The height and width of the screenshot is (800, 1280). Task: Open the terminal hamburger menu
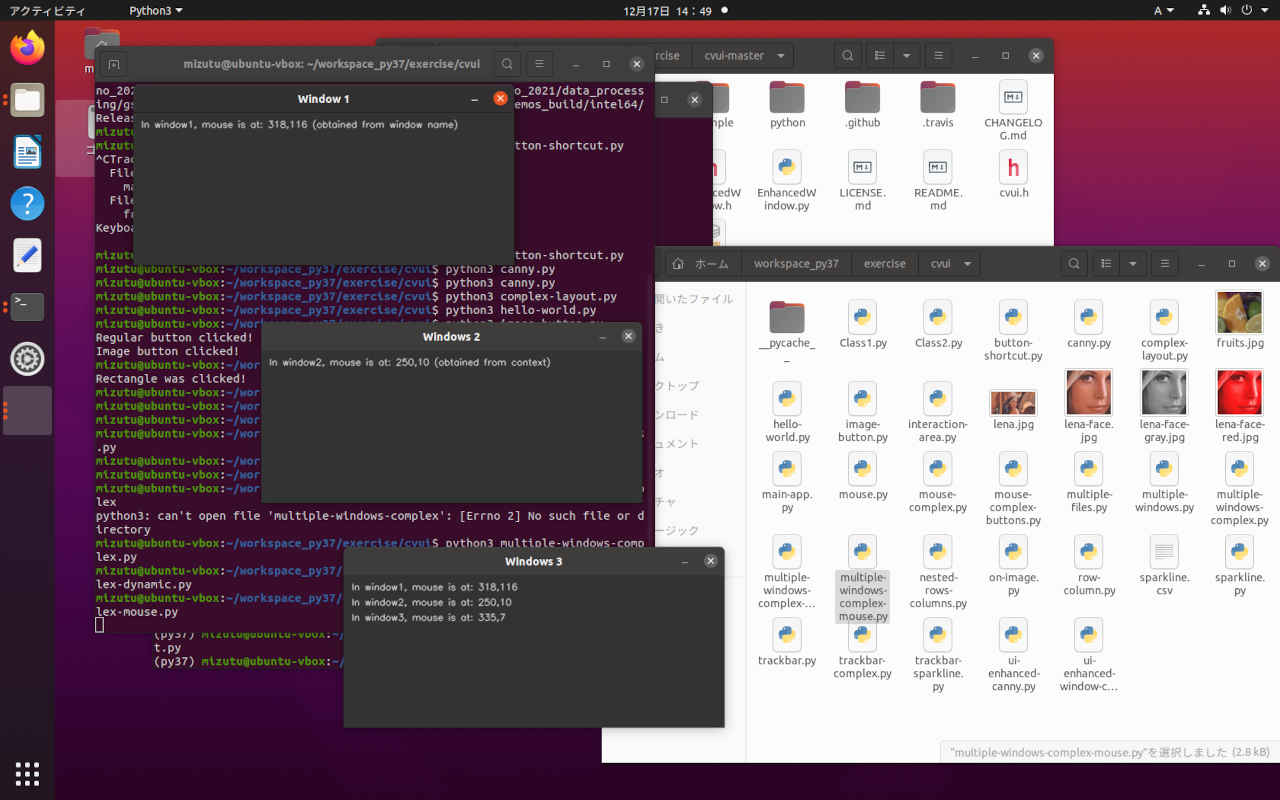click(539, 64)
